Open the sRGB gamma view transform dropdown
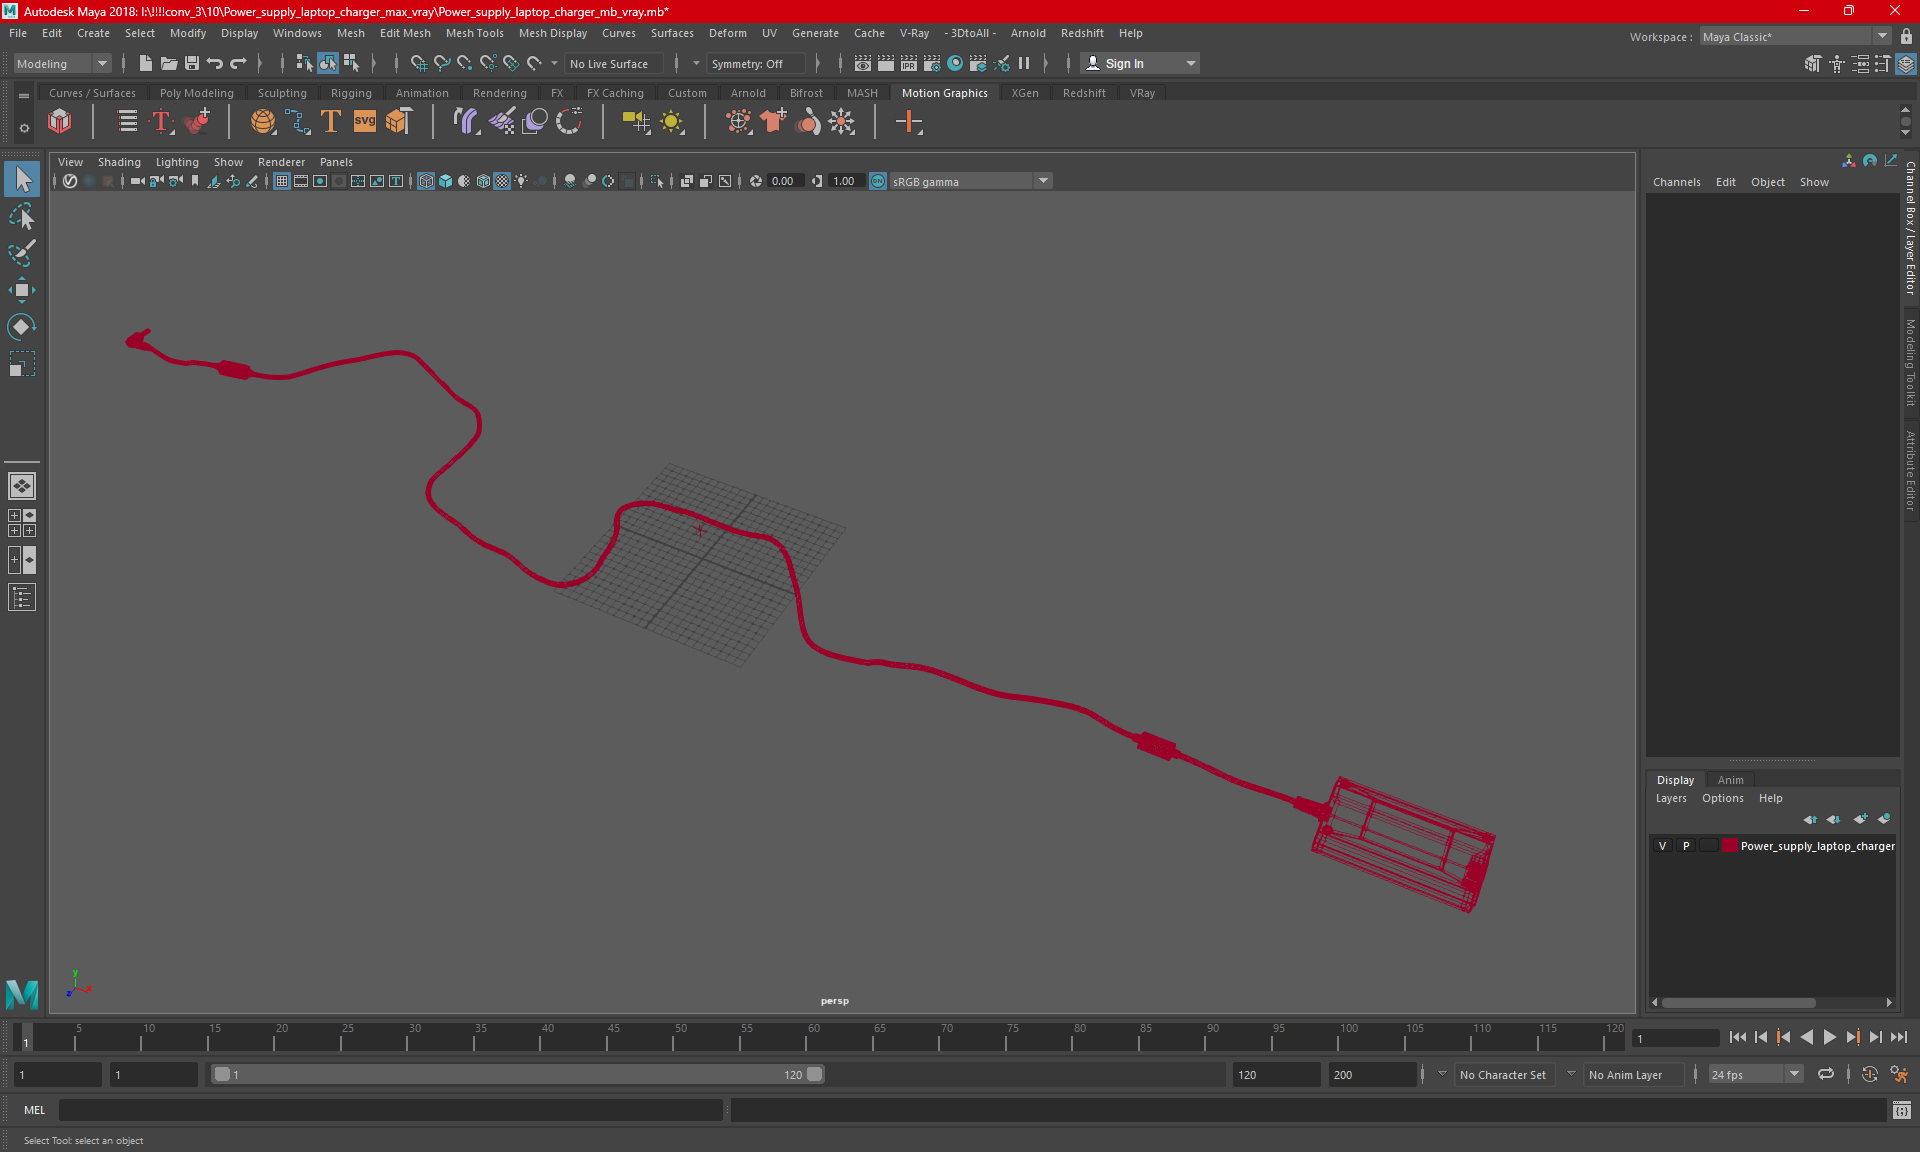Viewport: 1920px width, 1152px height. [970, 181]
